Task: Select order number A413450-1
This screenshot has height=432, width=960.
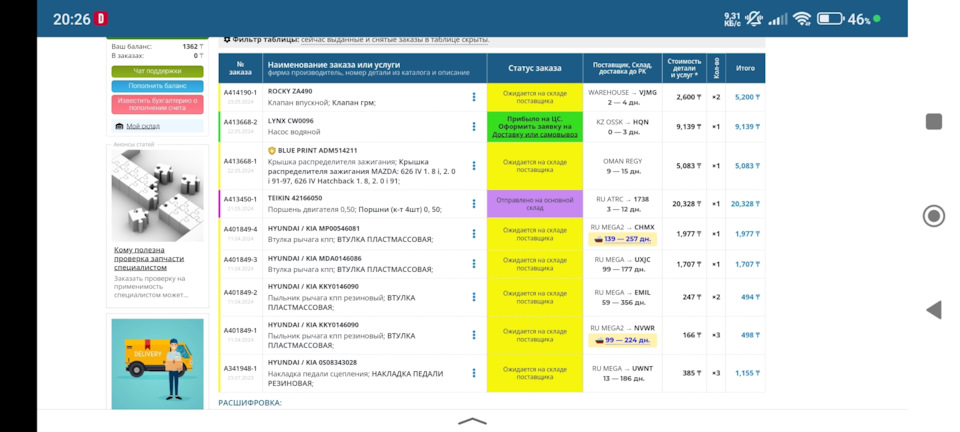Action: point(240,199)
